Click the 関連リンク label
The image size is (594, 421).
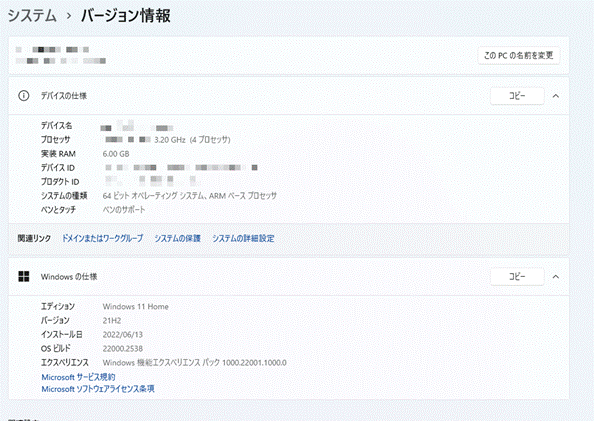34,238
